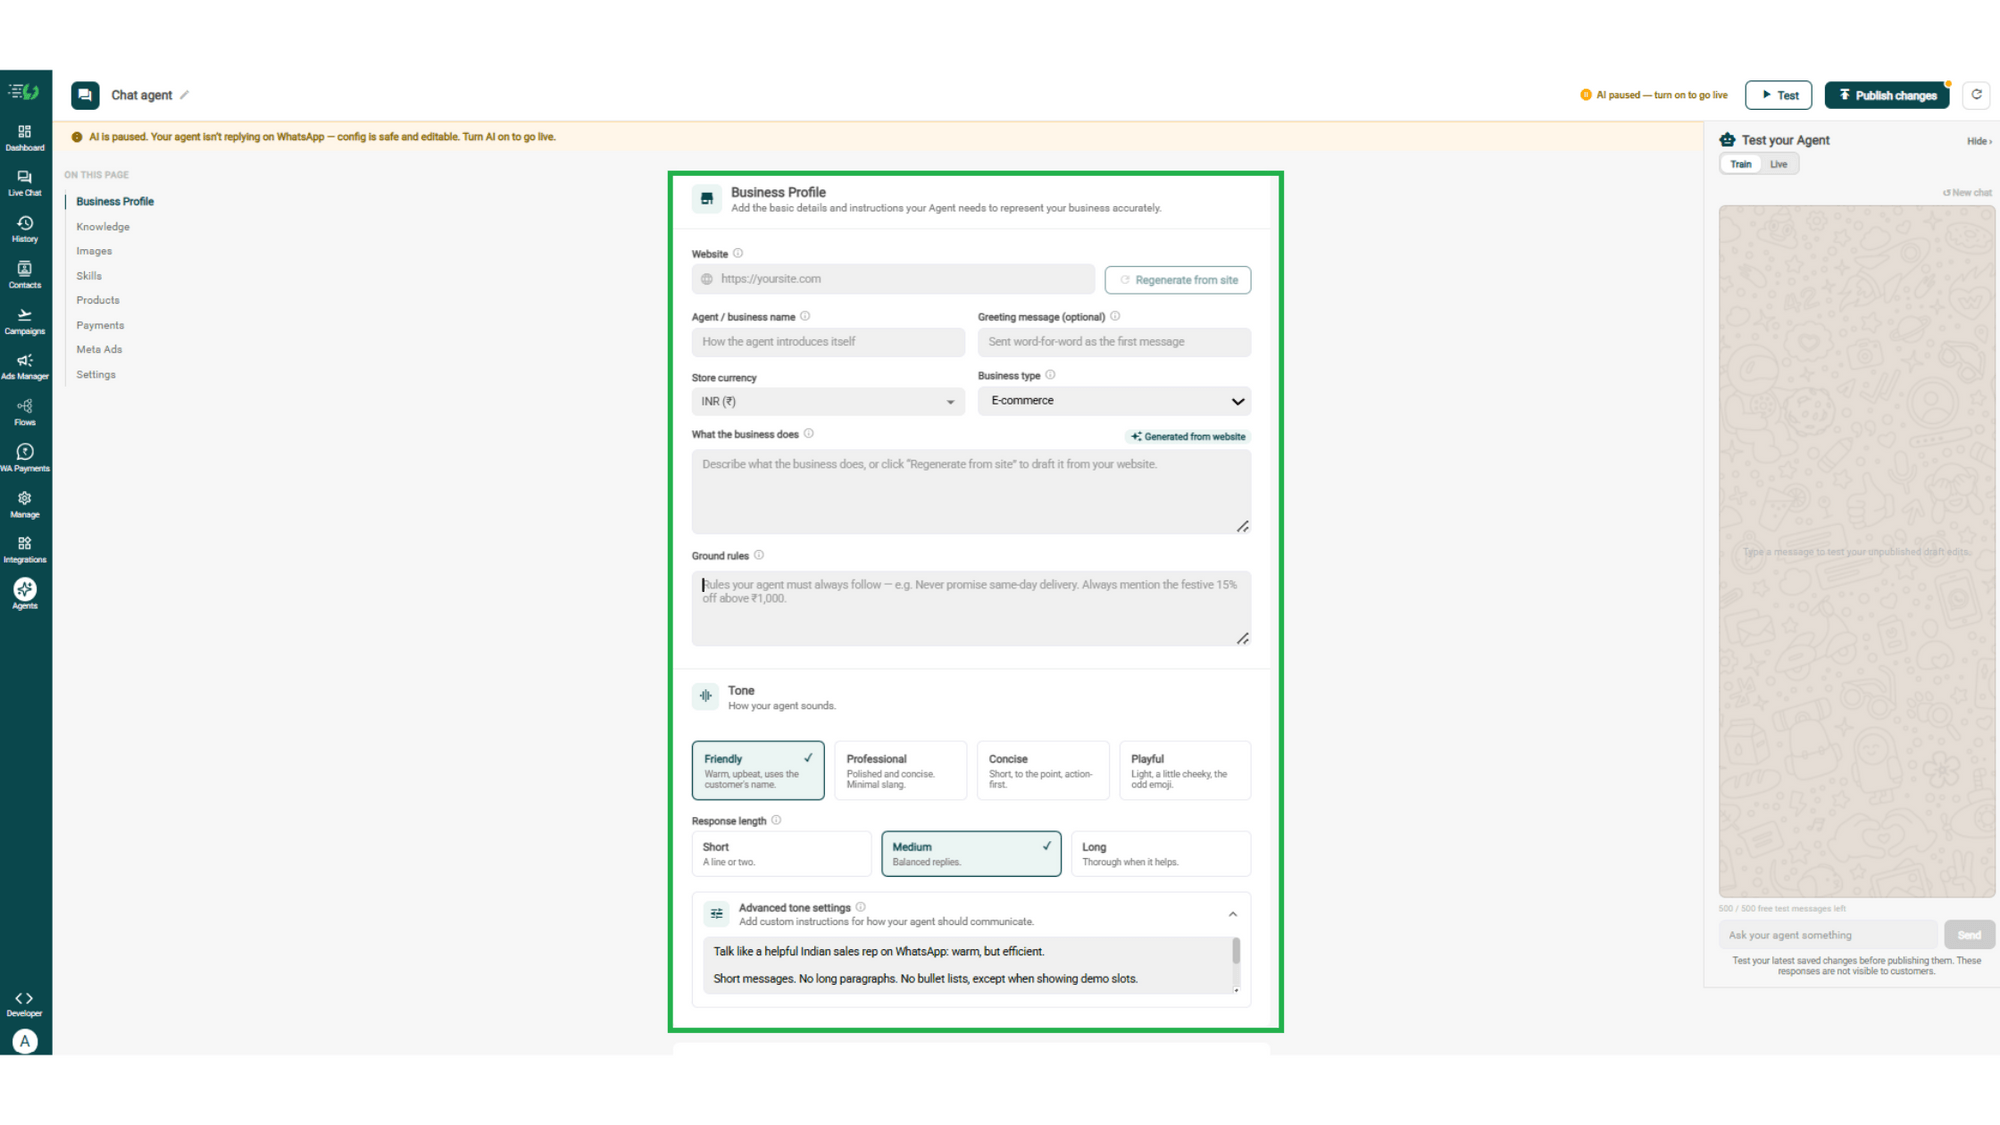
Task: Click the Ground rules textarea
Action: pos(971,608)
